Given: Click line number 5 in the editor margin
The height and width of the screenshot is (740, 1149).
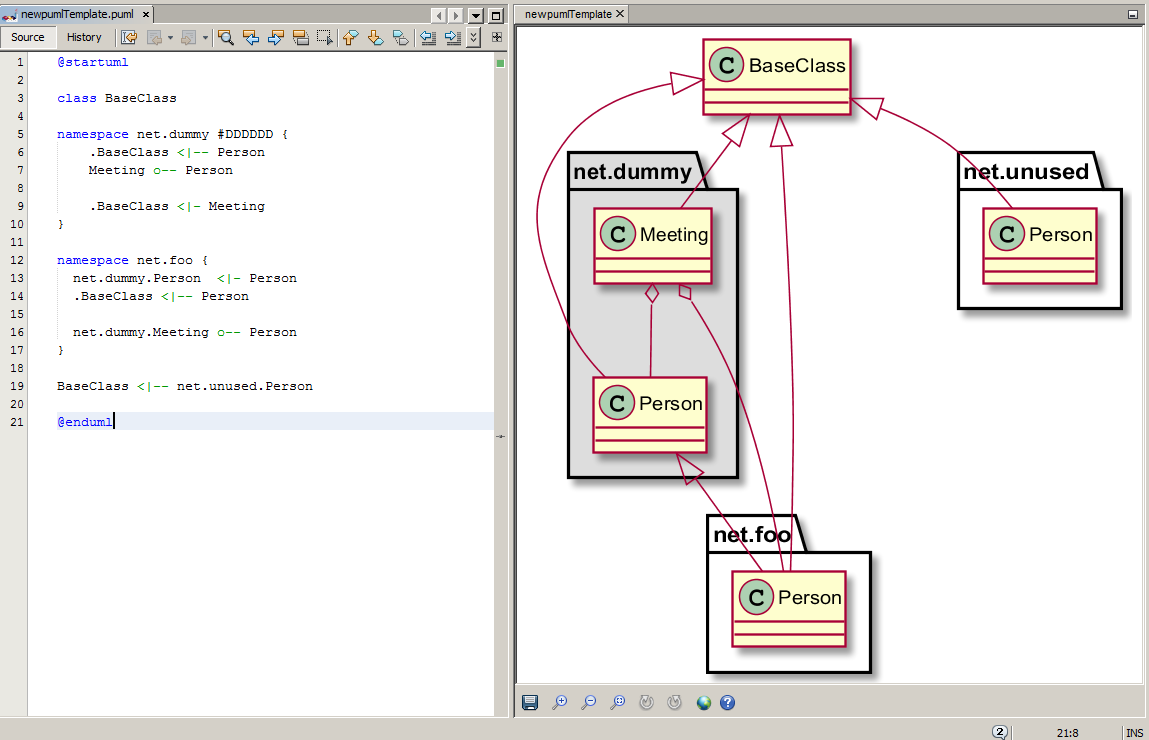Looking at the screenshot, I should coord(20,133).
